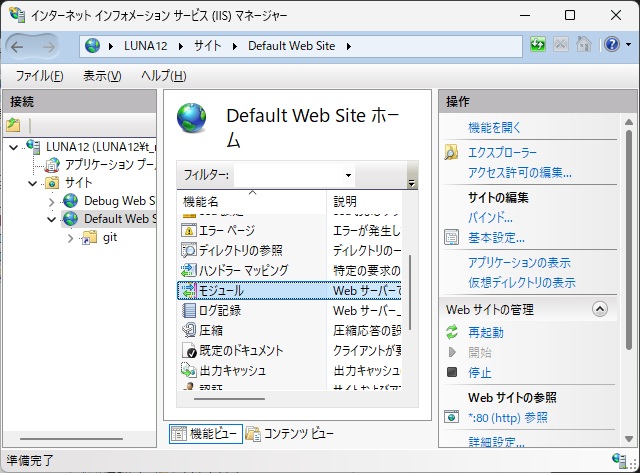Click the feature list vertical scrollbar
The image size is (640, 473).
click(410, 292)
